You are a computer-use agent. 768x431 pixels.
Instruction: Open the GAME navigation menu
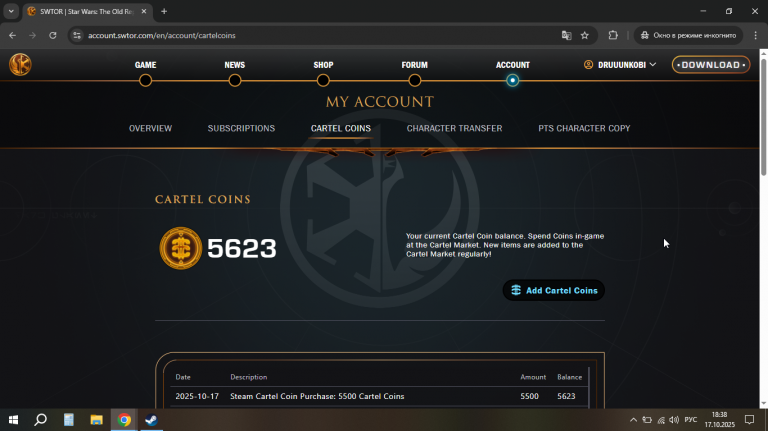(145, 65)
